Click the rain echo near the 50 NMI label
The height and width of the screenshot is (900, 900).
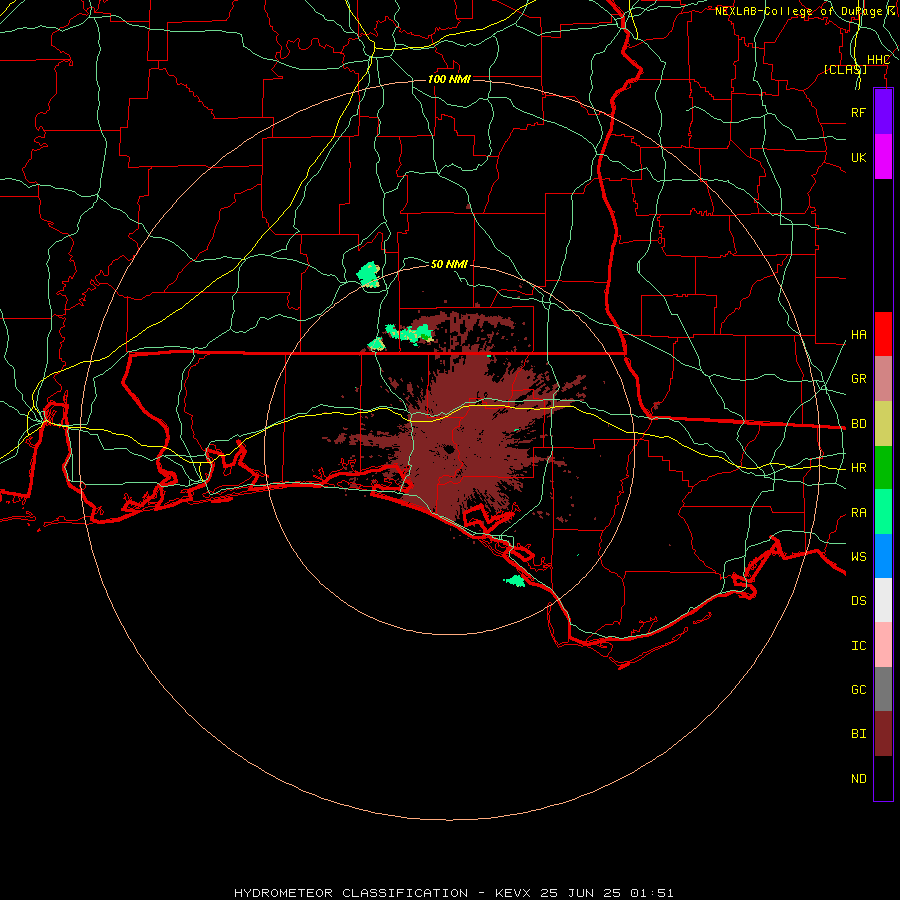coord(368,274)
